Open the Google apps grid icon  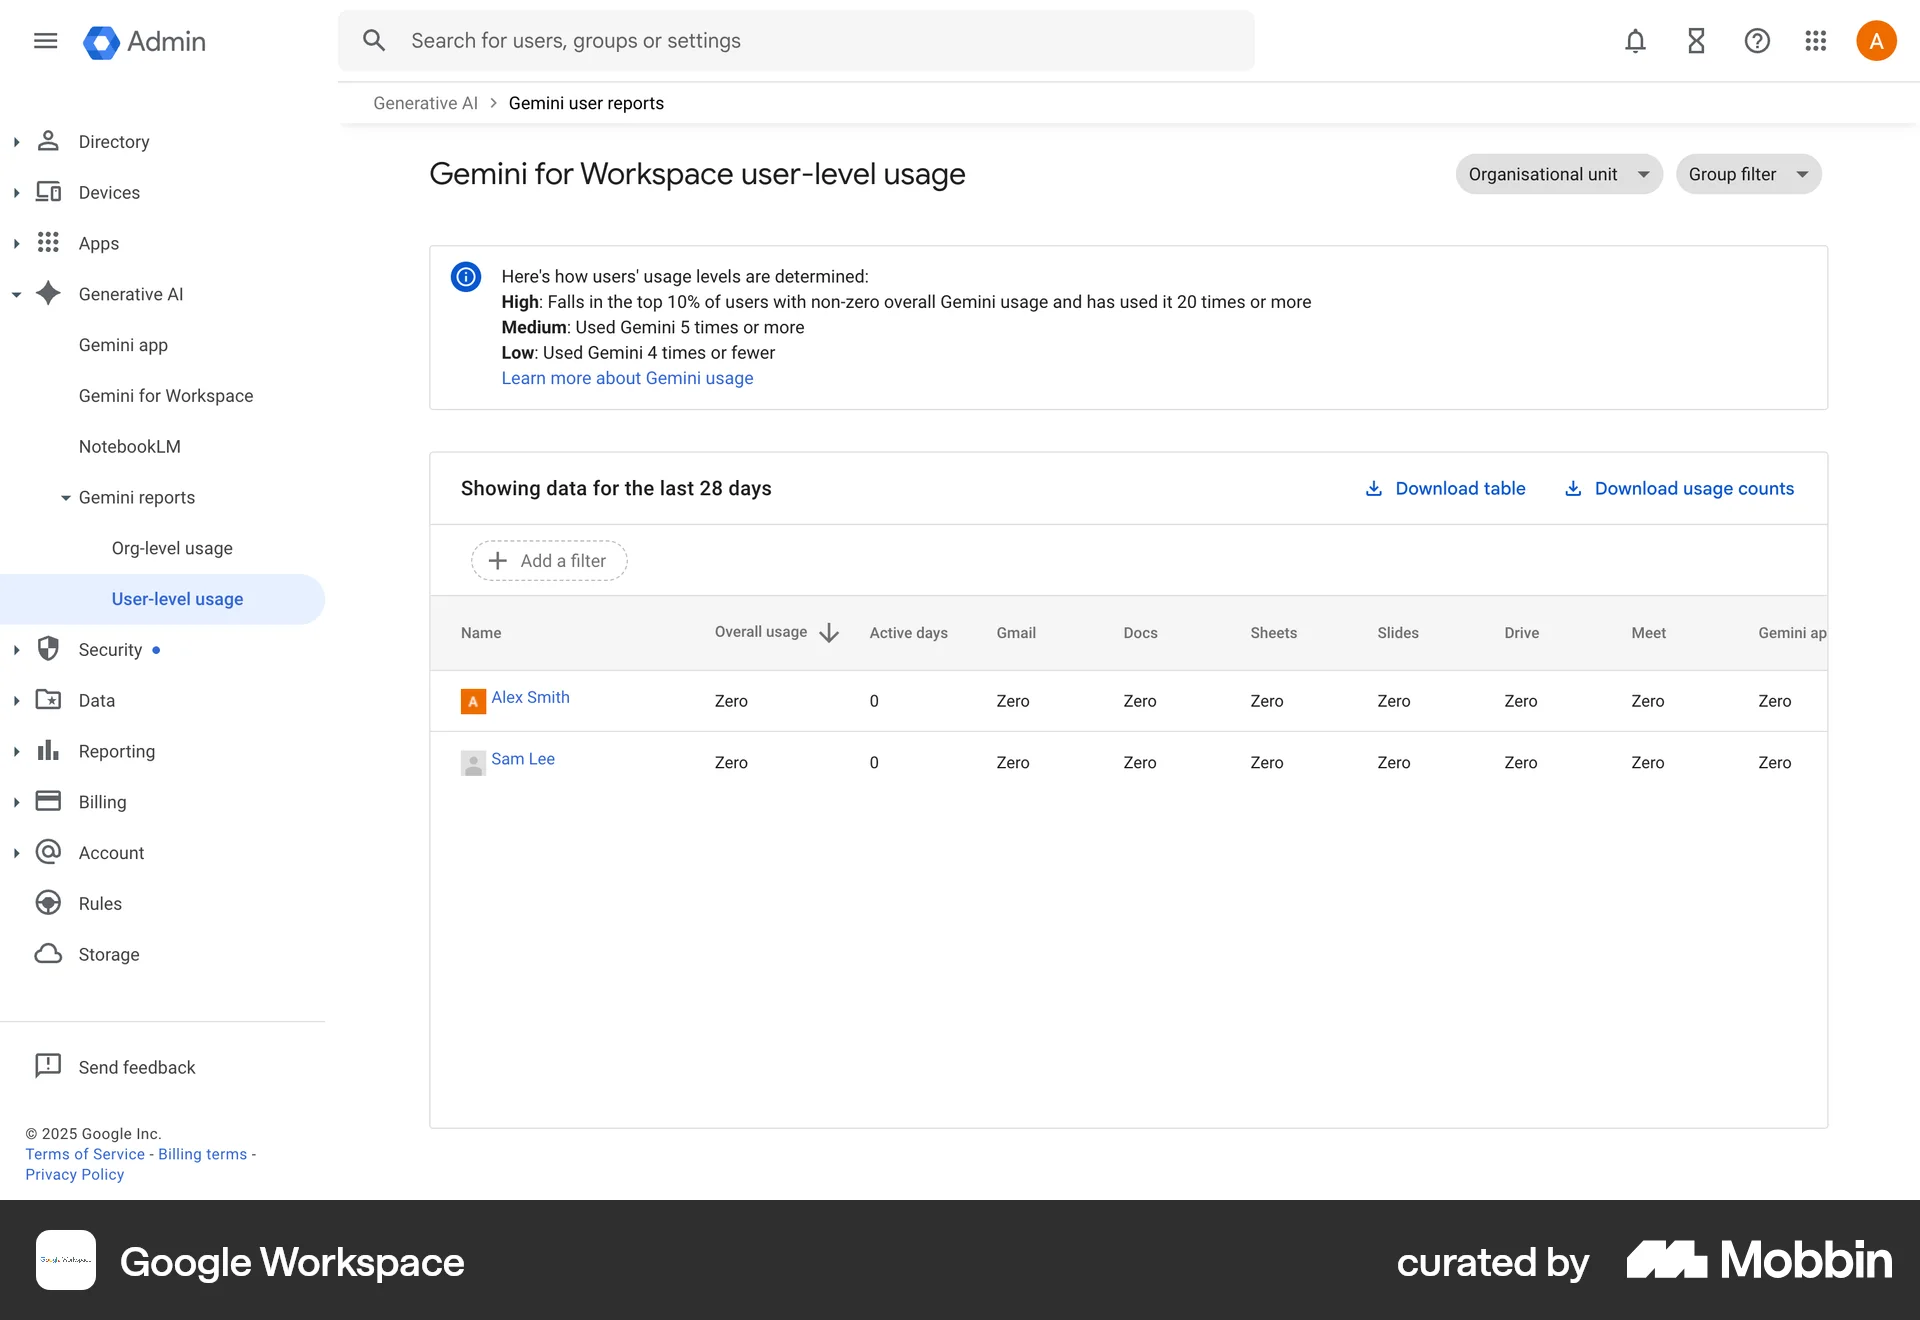tap(1816, 41)
